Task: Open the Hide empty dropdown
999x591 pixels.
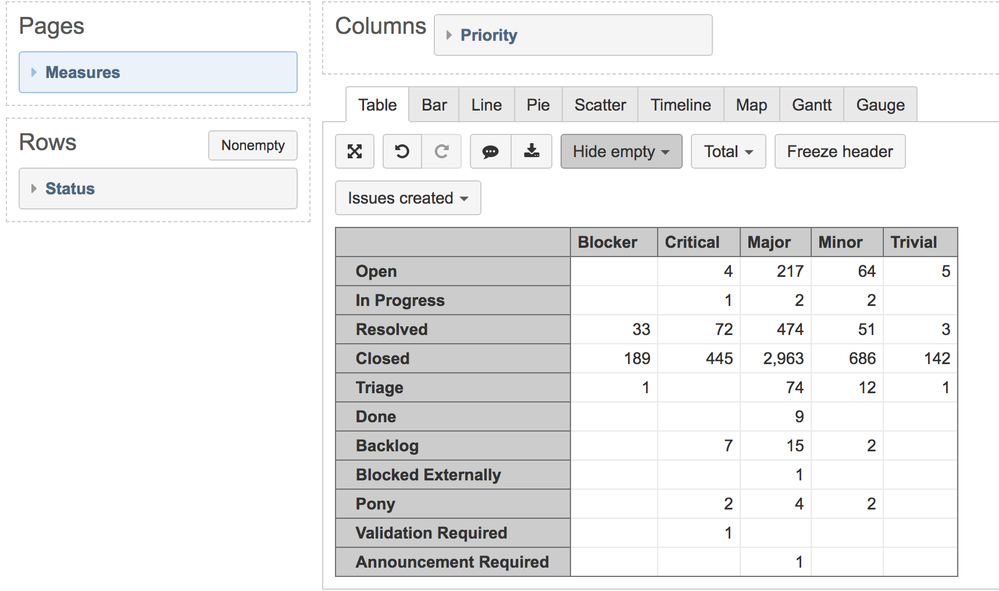Action: point(621,152)
